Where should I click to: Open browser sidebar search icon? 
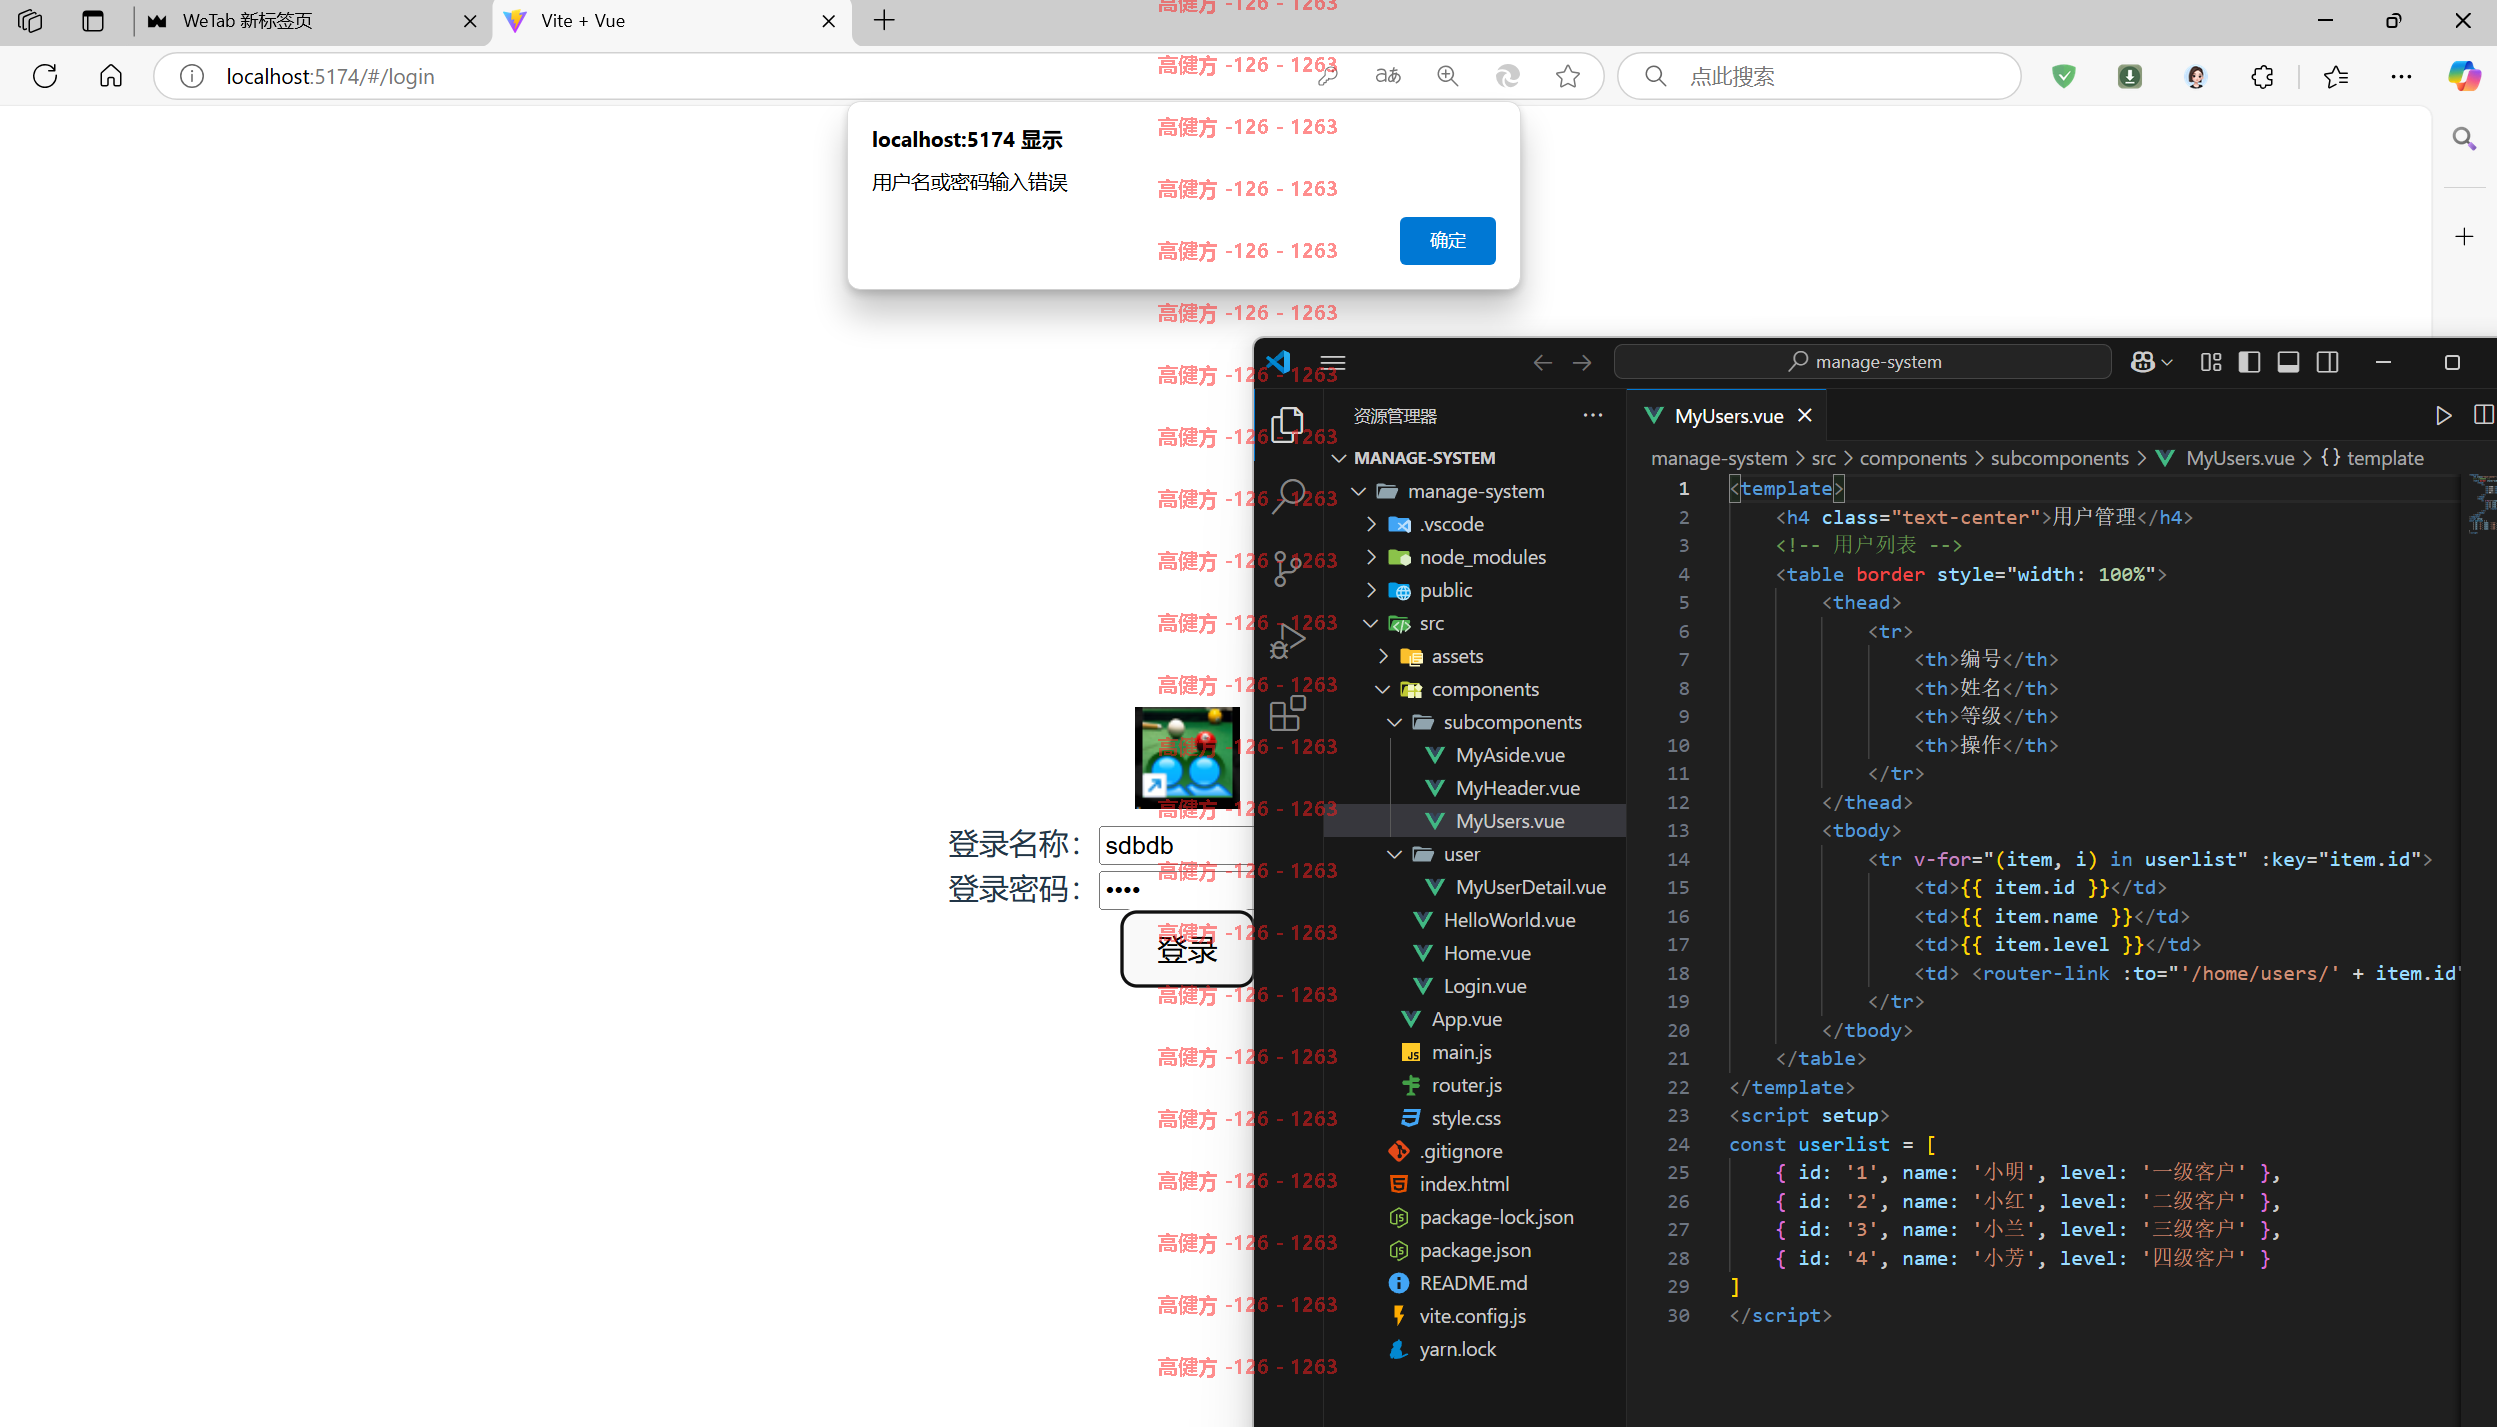[x=2464, y=138]
